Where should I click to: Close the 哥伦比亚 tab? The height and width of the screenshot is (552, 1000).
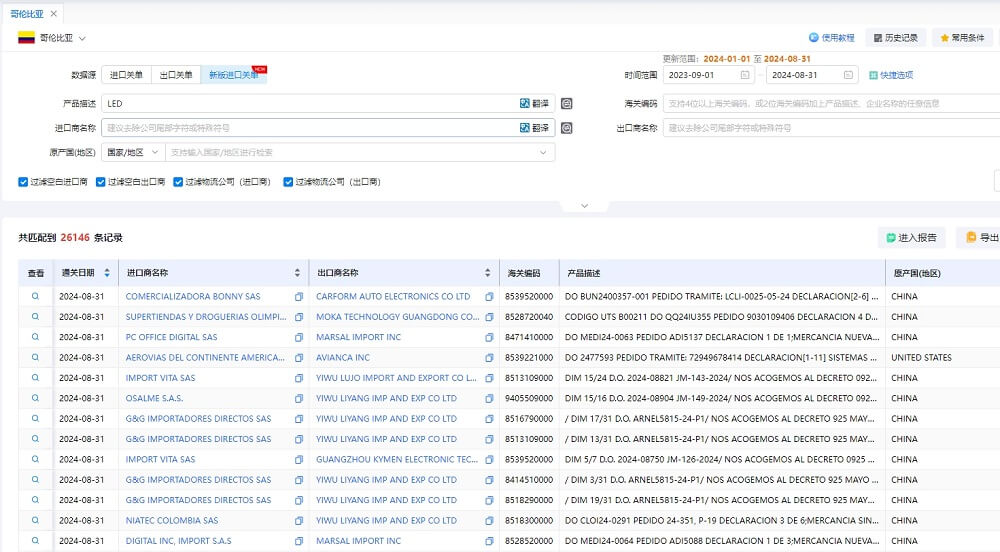pyautogui.click(x=54, y=13)
